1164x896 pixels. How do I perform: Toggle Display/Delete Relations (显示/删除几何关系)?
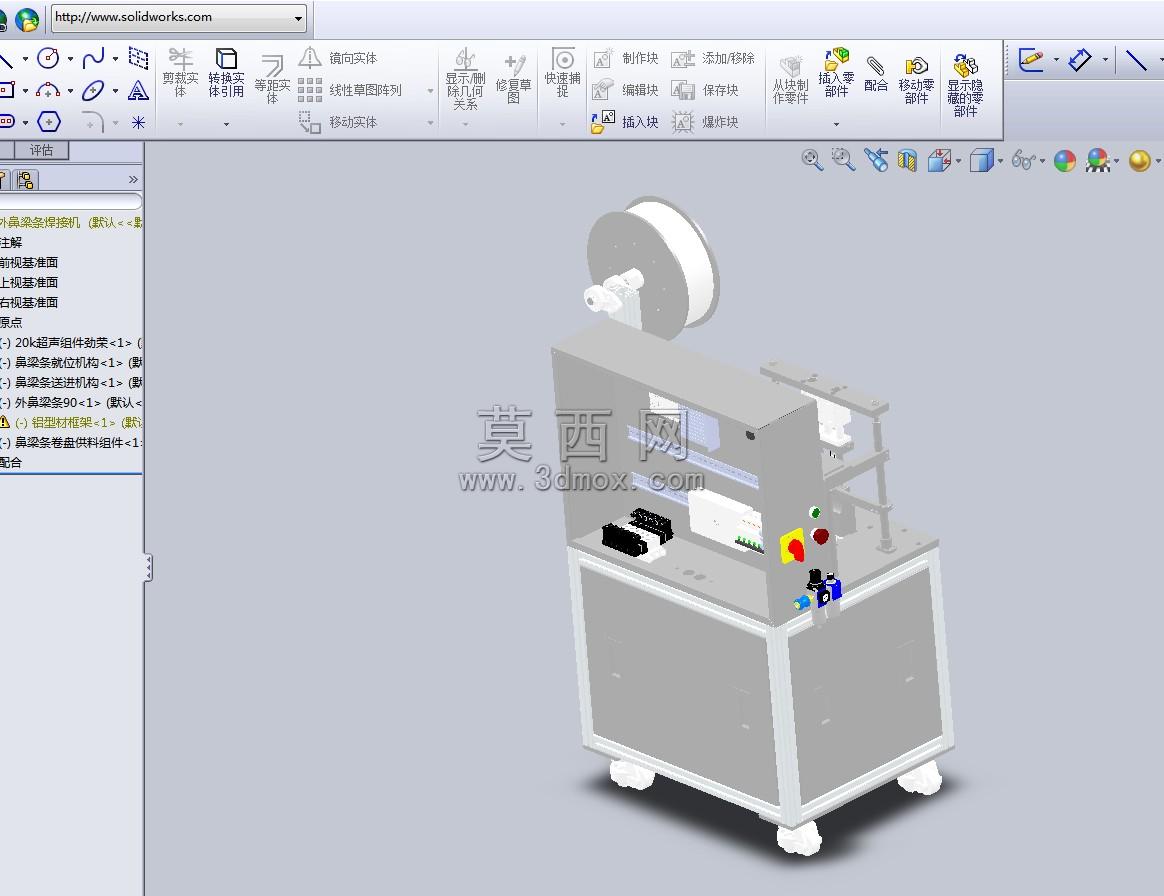(465, 79)
